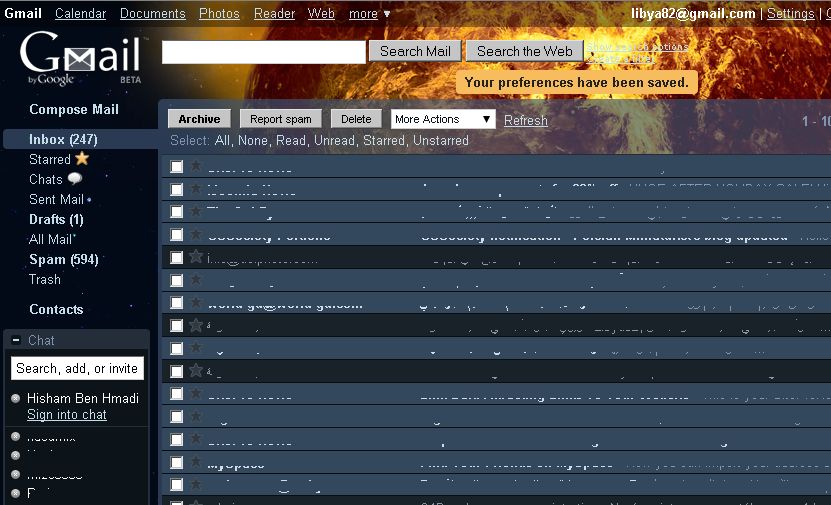The image size is (831, 505).
Task: Click the Search Mail button
Action: [415, 51]
